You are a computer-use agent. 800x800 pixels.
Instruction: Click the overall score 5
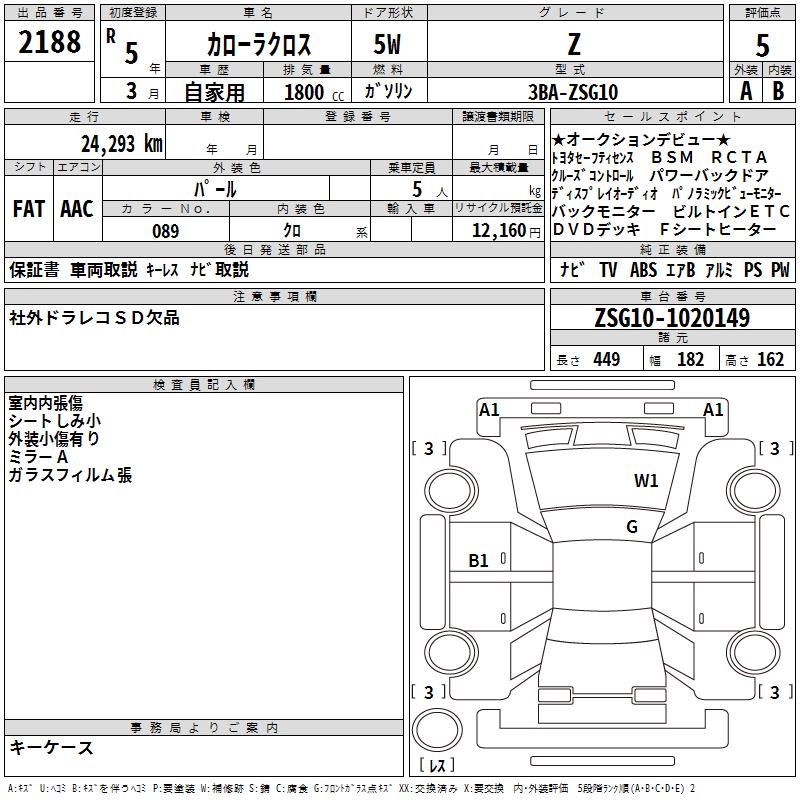(x=762, y=46)
